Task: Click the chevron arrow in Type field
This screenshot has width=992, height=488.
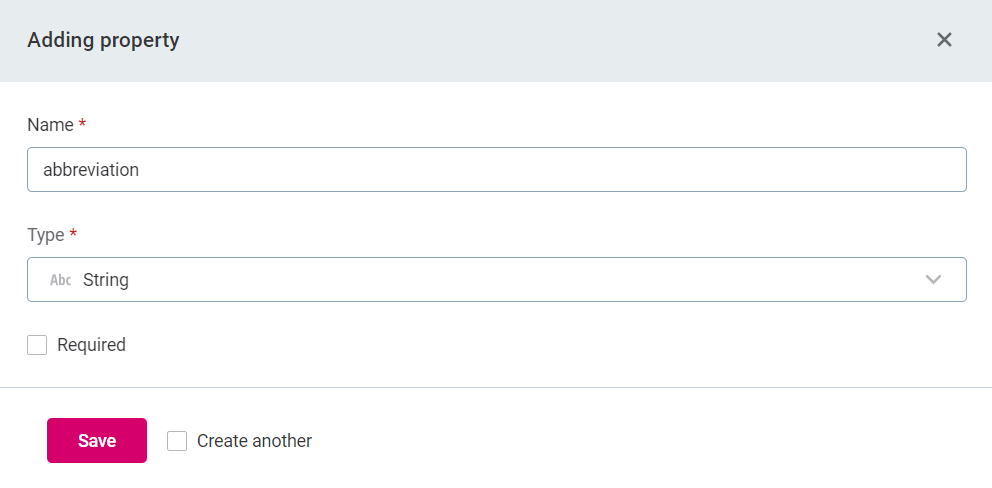Action: [x=933, y=280]
